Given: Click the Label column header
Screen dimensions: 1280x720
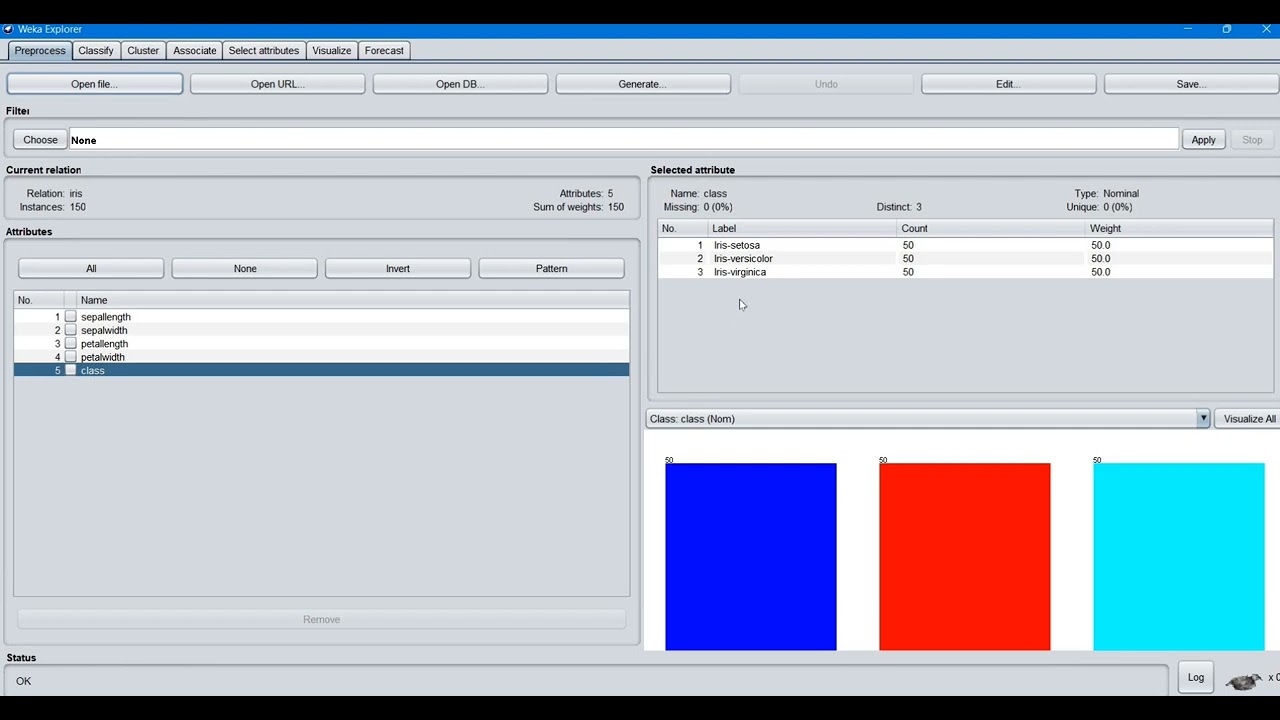Looking at the screenshot, I should [x=802, y=229].
